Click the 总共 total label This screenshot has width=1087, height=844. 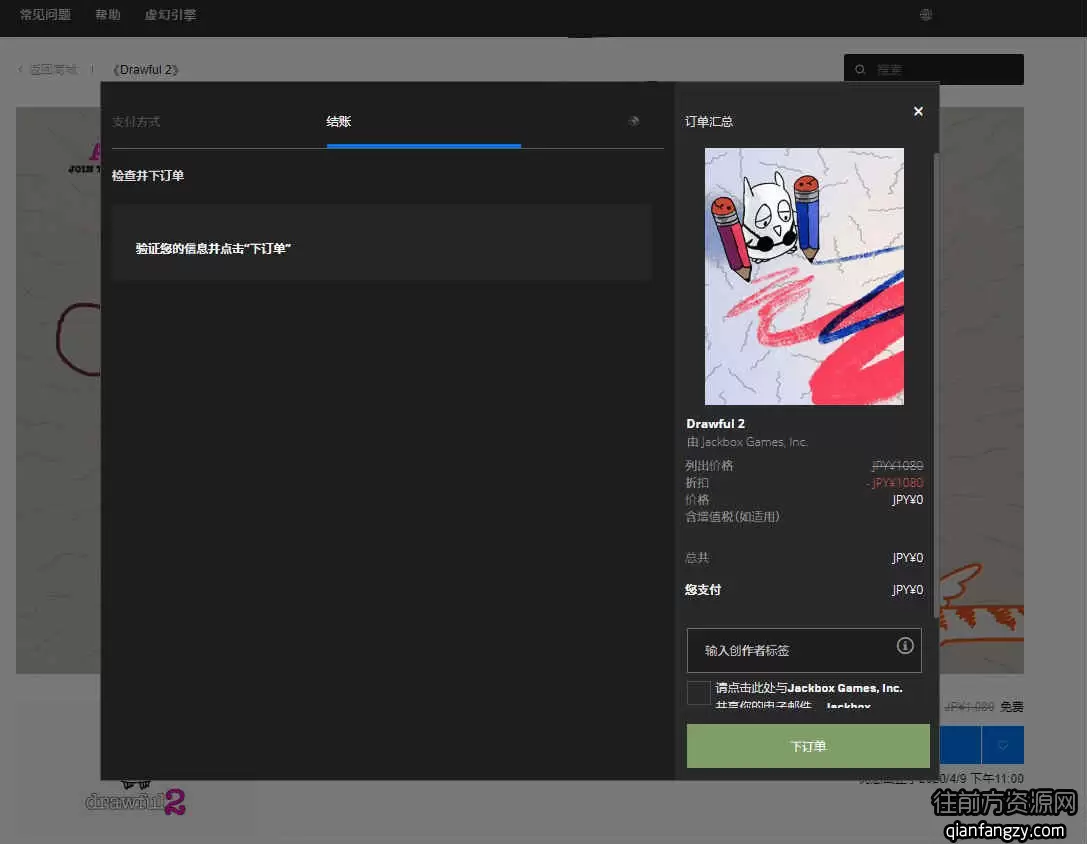[697, 558]
